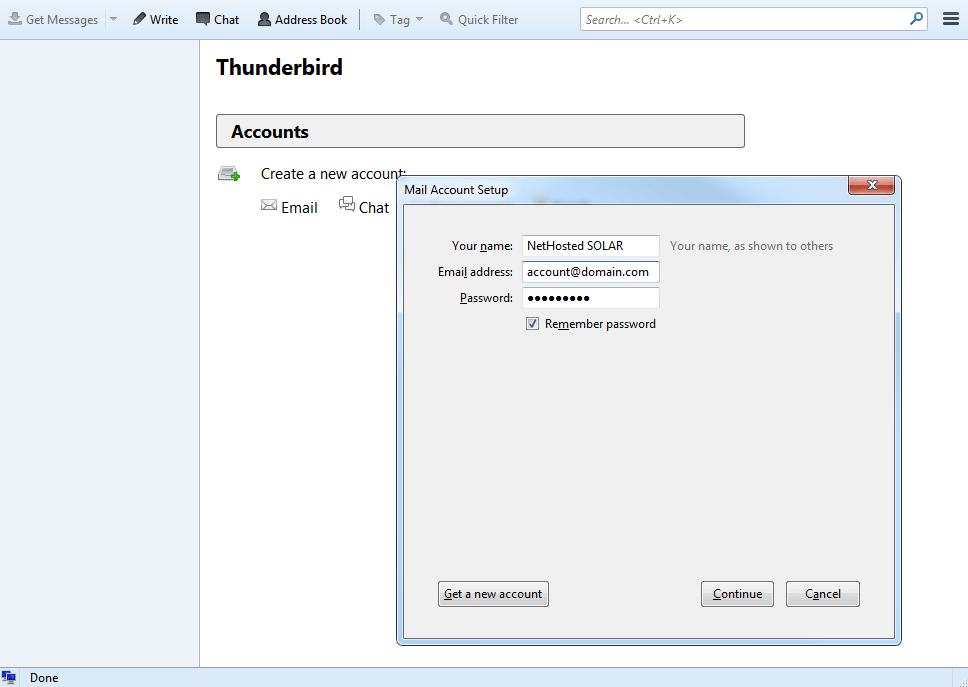Click the Your name input field
This screenshot has height=687, width=968.
coord(591,246)
